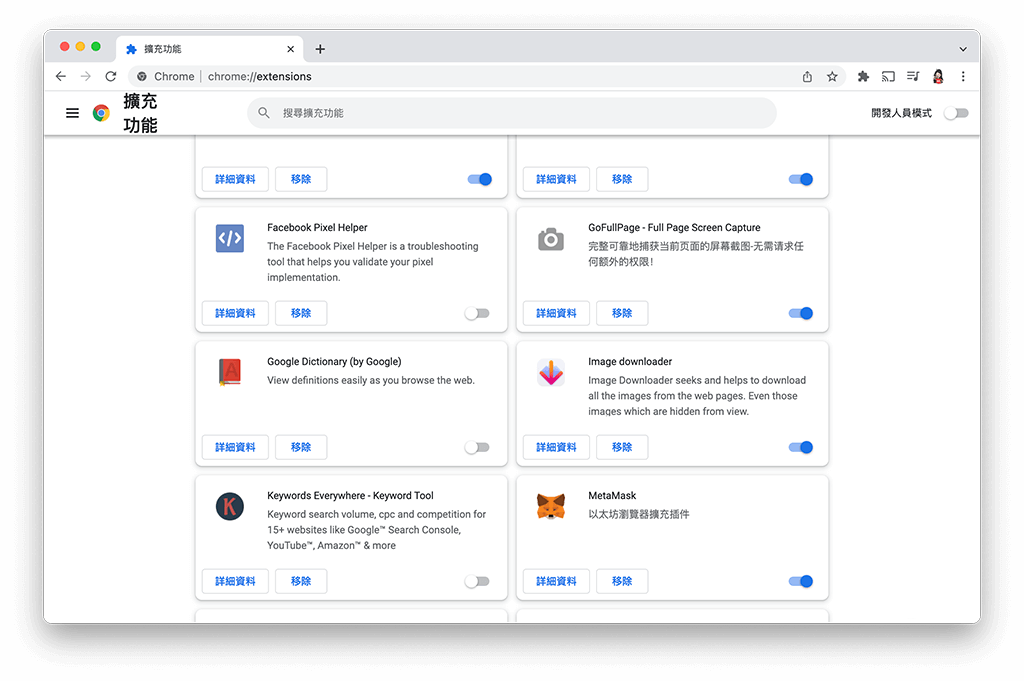Remove MetaMask with 移除

[622, 581]
